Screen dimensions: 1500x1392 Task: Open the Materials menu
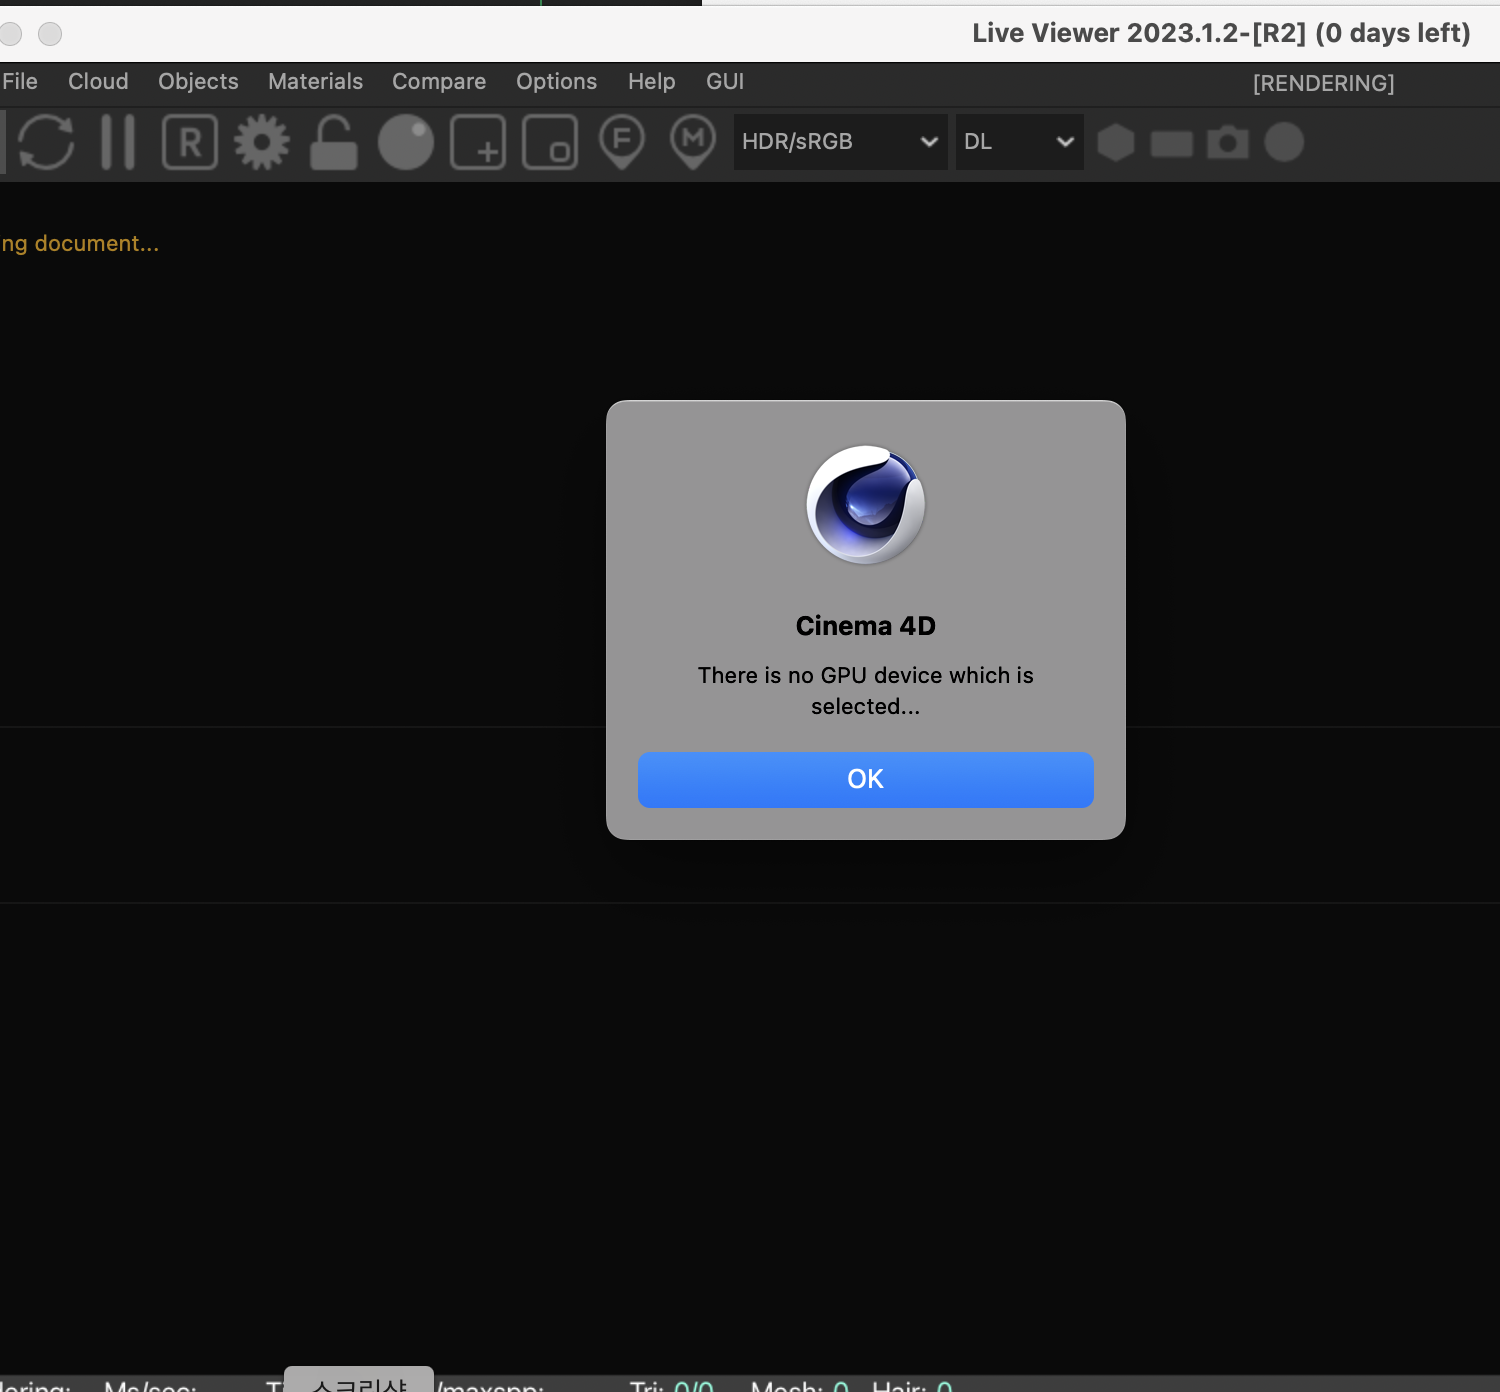pos(315,82)
